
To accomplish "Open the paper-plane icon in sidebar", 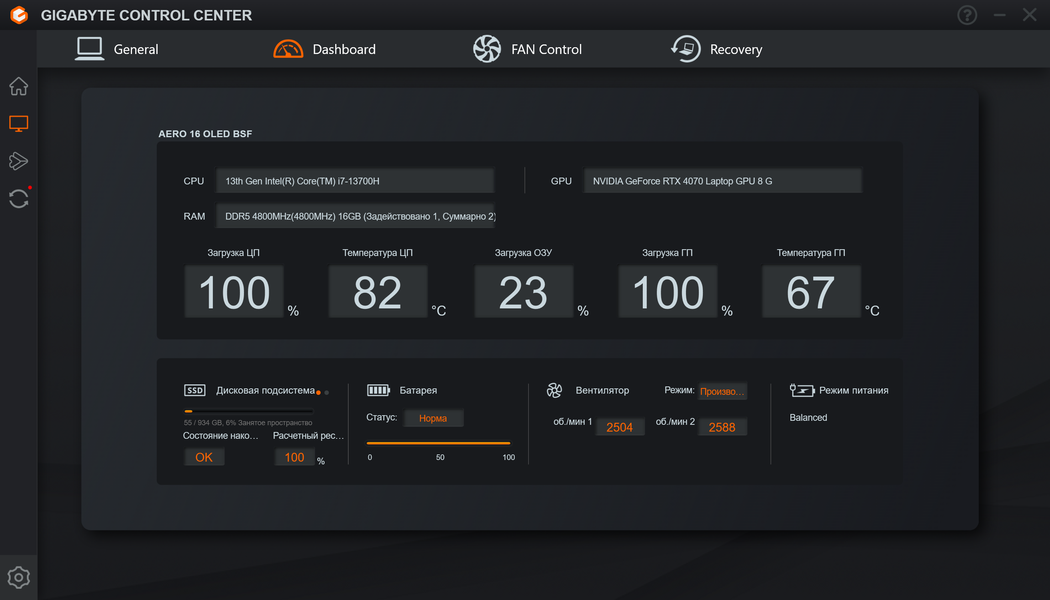I will 19,161.
